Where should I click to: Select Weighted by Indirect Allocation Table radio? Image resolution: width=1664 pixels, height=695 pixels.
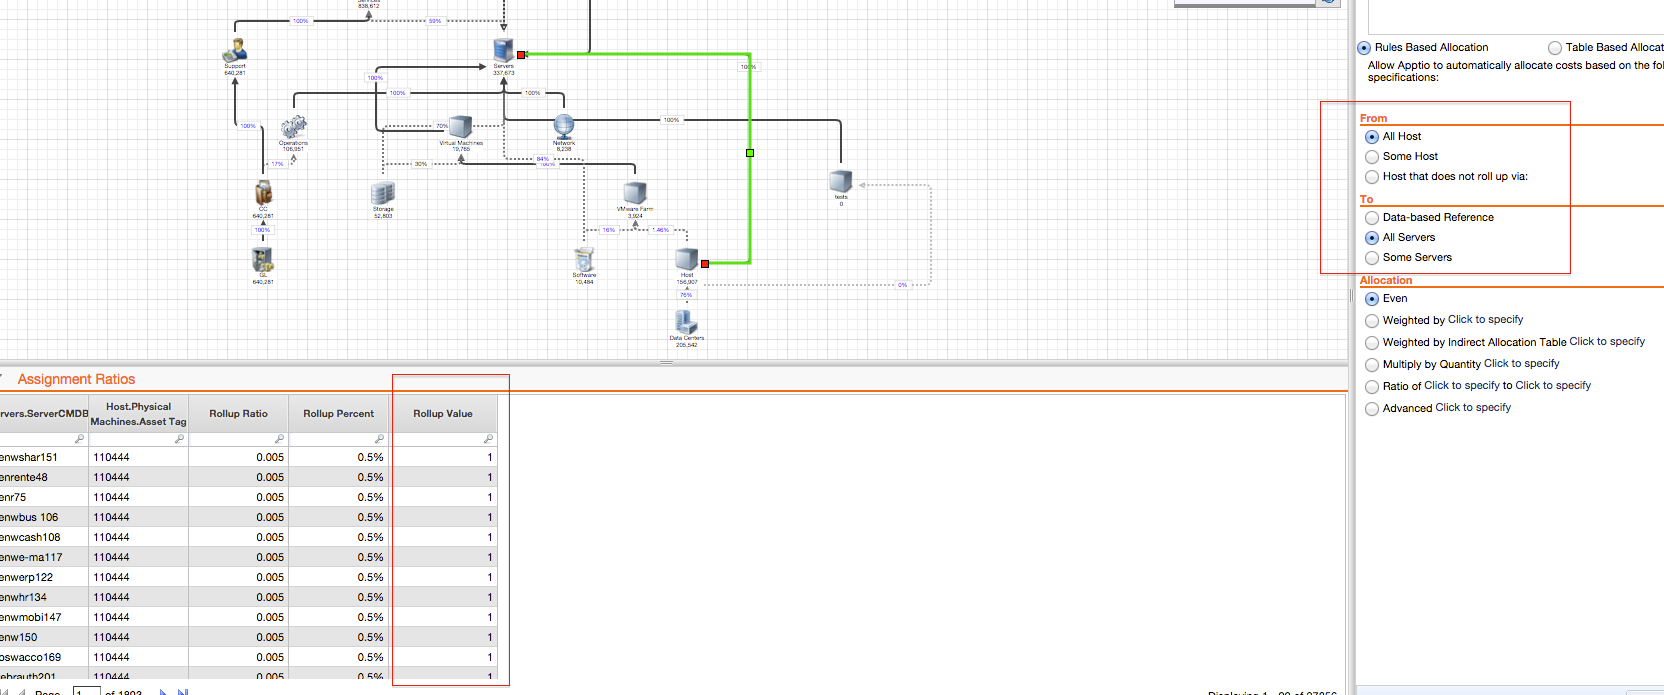1372,343
